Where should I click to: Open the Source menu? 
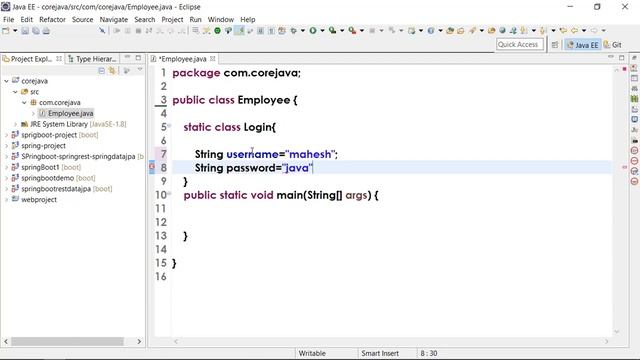tap(82, 20)
